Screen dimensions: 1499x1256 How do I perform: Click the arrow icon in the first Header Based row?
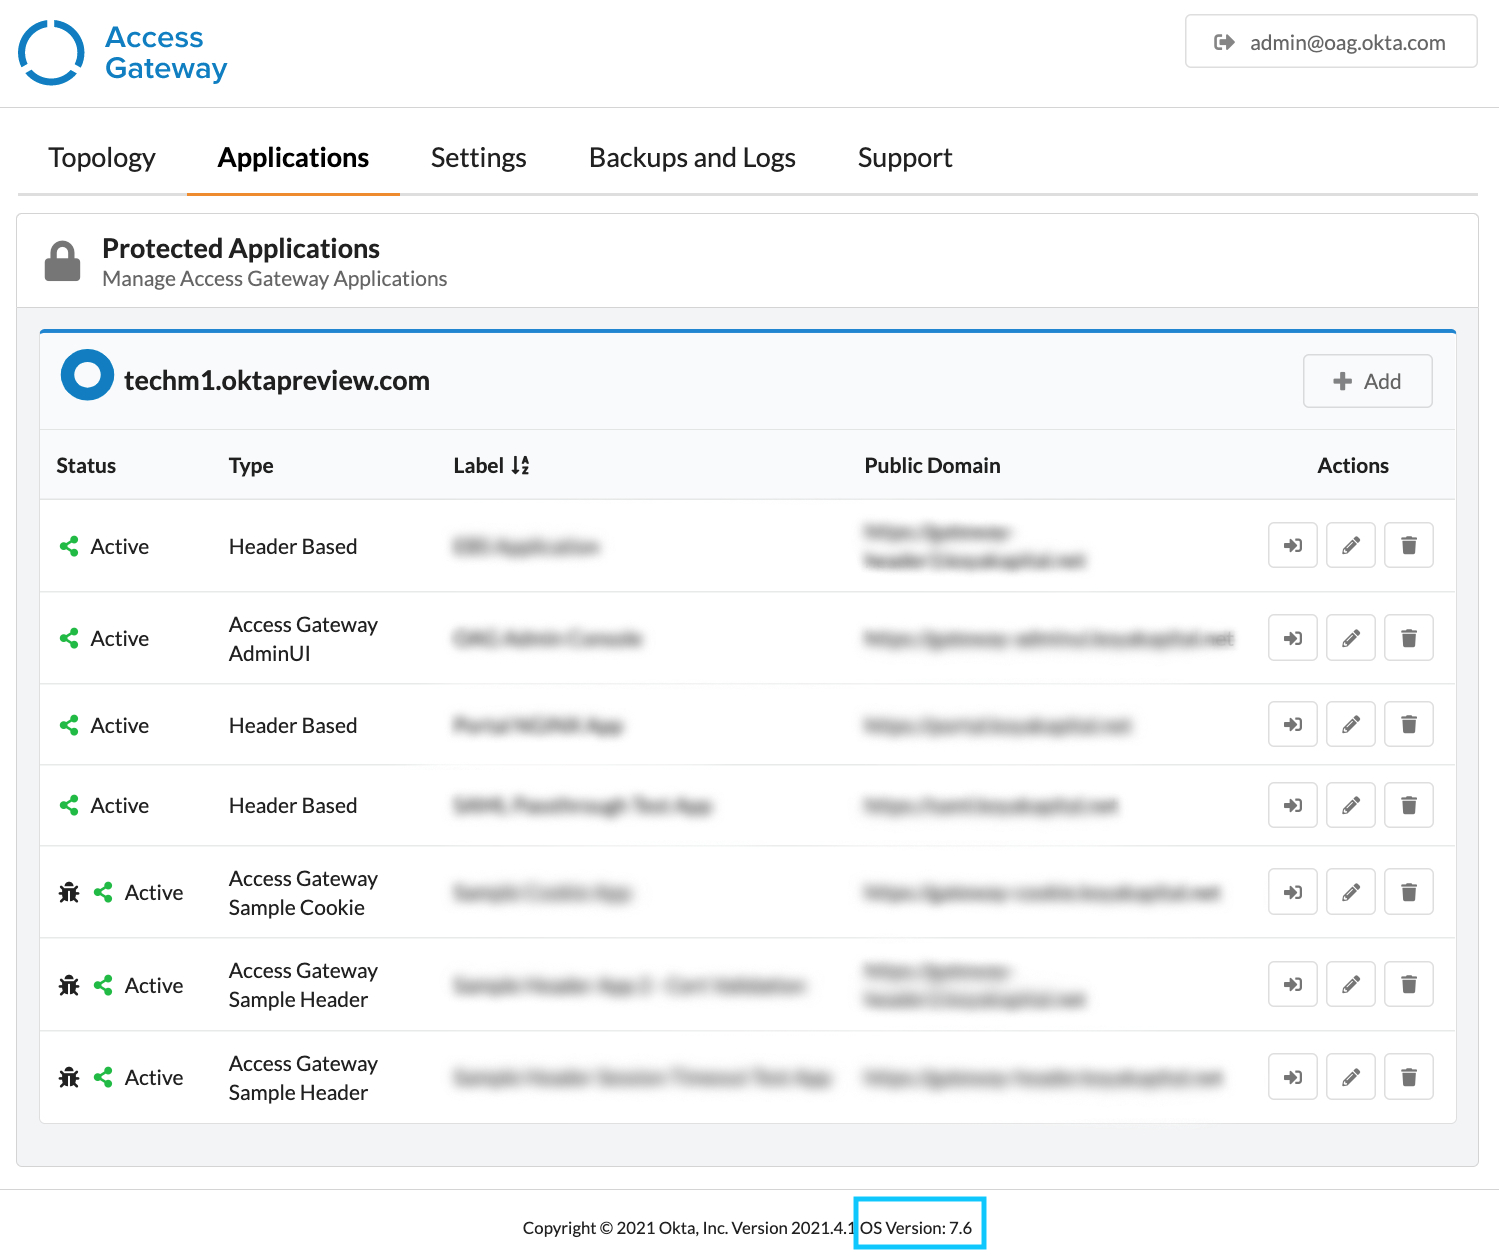1292,545
